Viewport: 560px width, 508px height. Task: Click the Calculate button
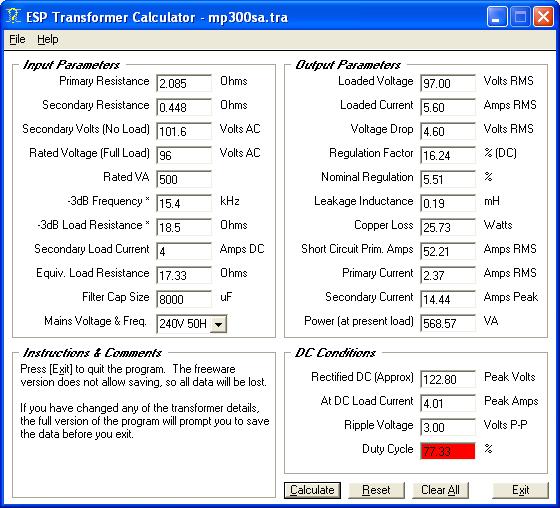tap(312, 490)
